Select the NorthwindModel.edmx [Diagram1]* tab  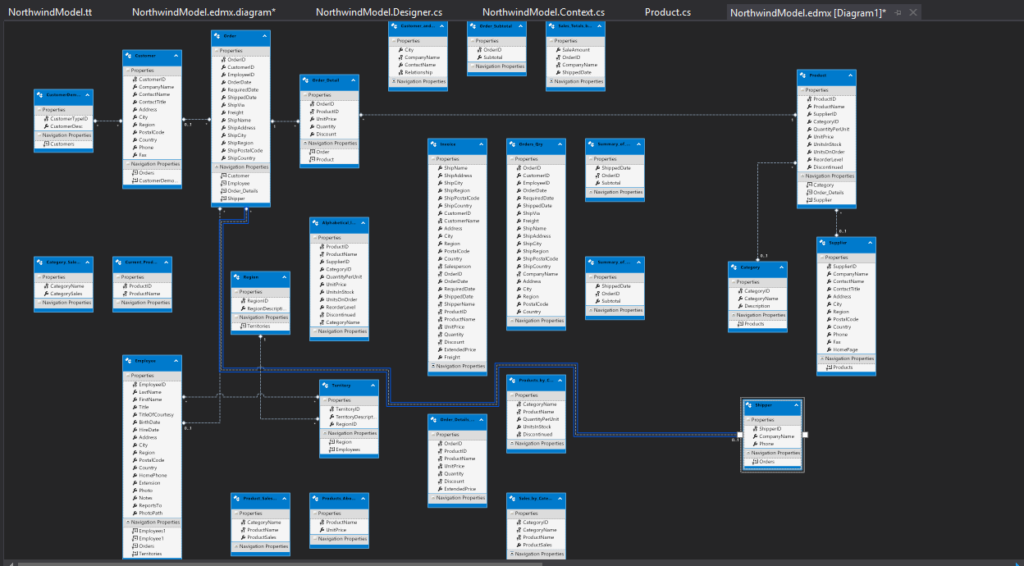click(808, 12)
